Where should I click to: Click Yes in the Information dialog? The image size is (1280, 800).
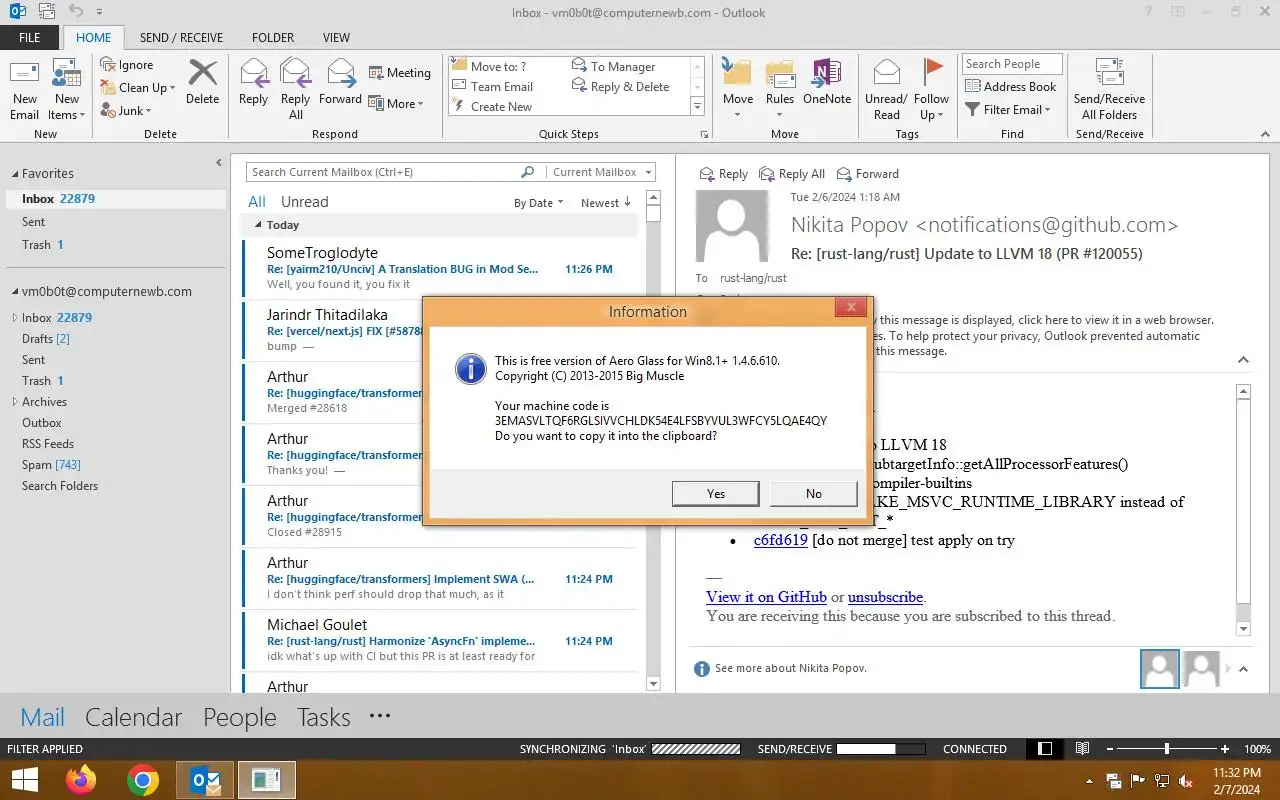[x=716, y=493]
